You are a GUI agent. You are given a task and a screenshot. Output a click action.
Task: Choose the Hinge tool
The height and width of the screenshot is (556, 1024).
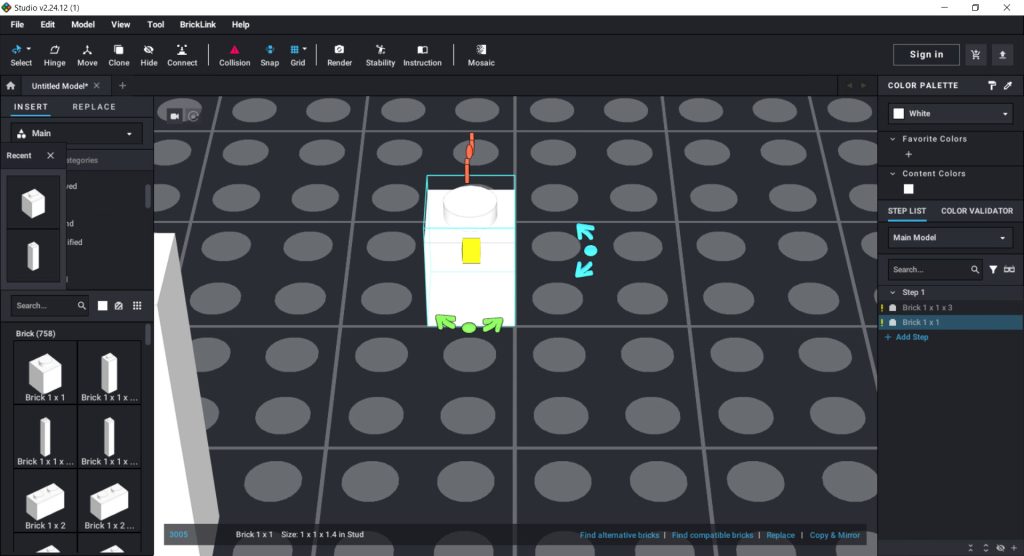point(54,55)
